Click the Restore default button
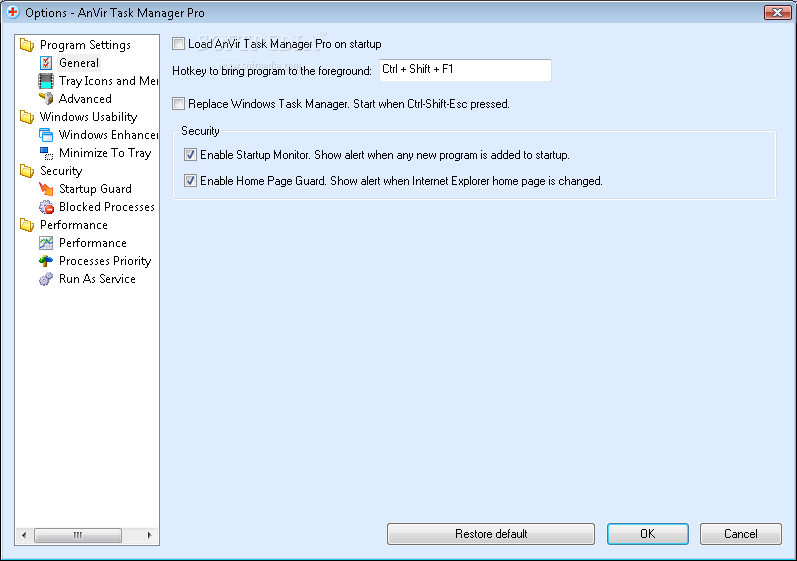The image size is (797, 561). 491,534
